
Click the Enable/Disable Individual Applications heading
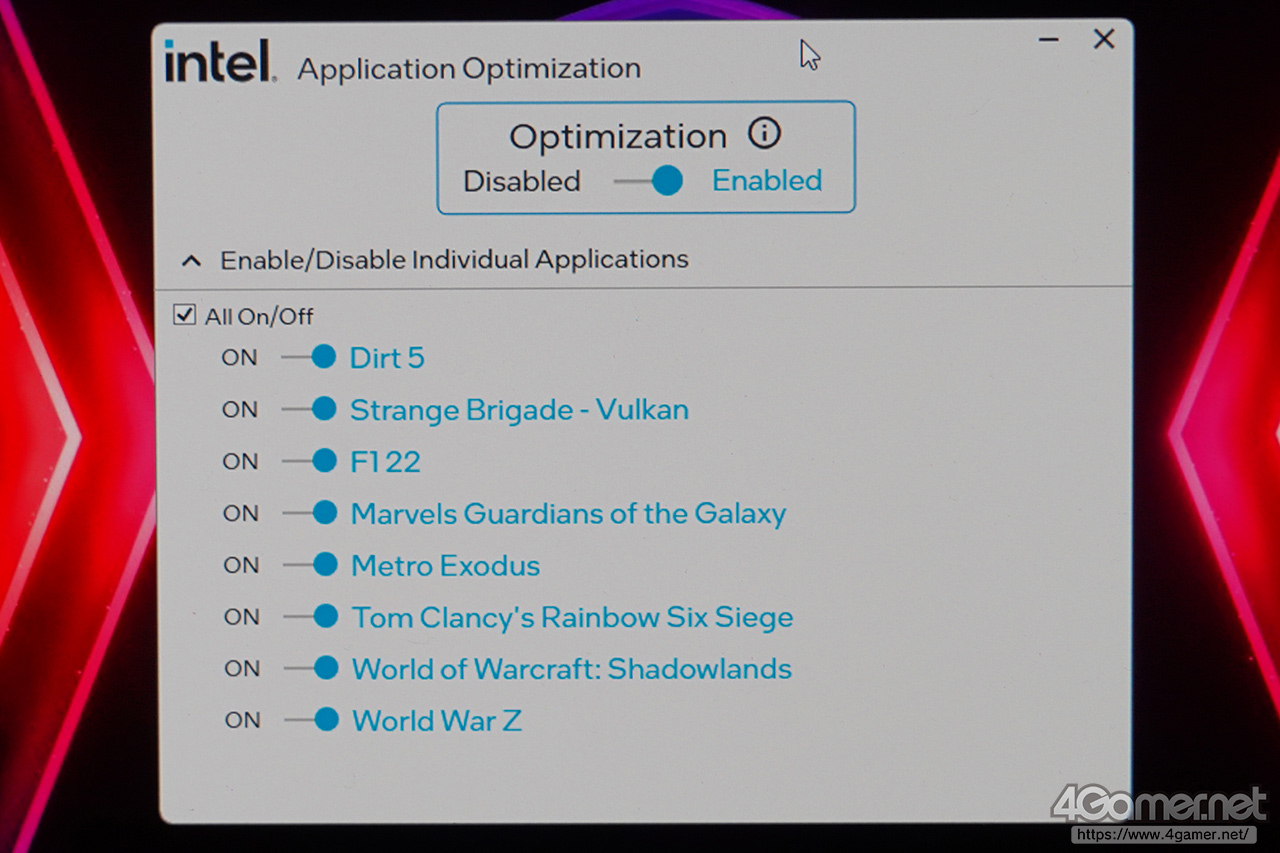(x=454, y=260)
